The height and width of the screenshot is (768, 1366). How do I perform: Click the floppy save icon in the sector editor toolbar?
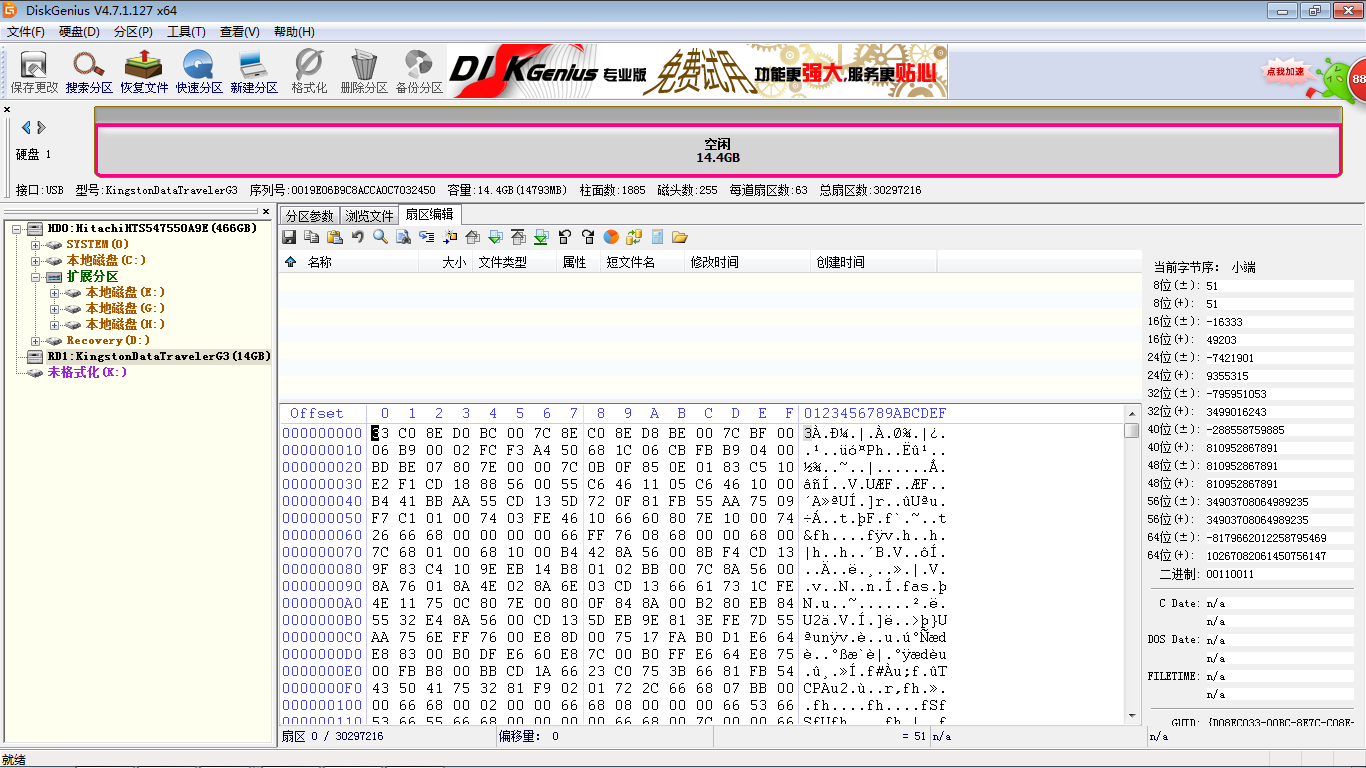[x=289, y=237]
